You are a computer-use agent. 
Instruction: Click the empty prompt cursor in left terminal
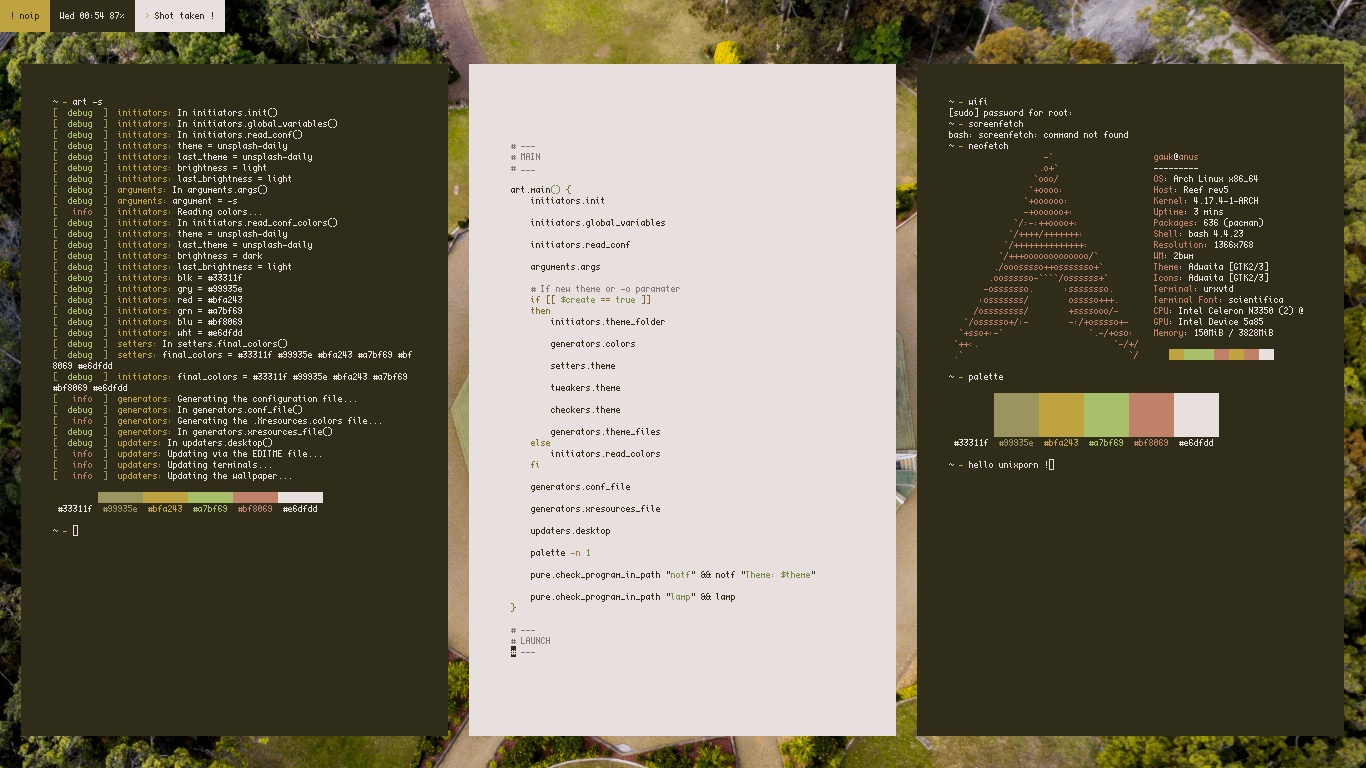[75, 531]
